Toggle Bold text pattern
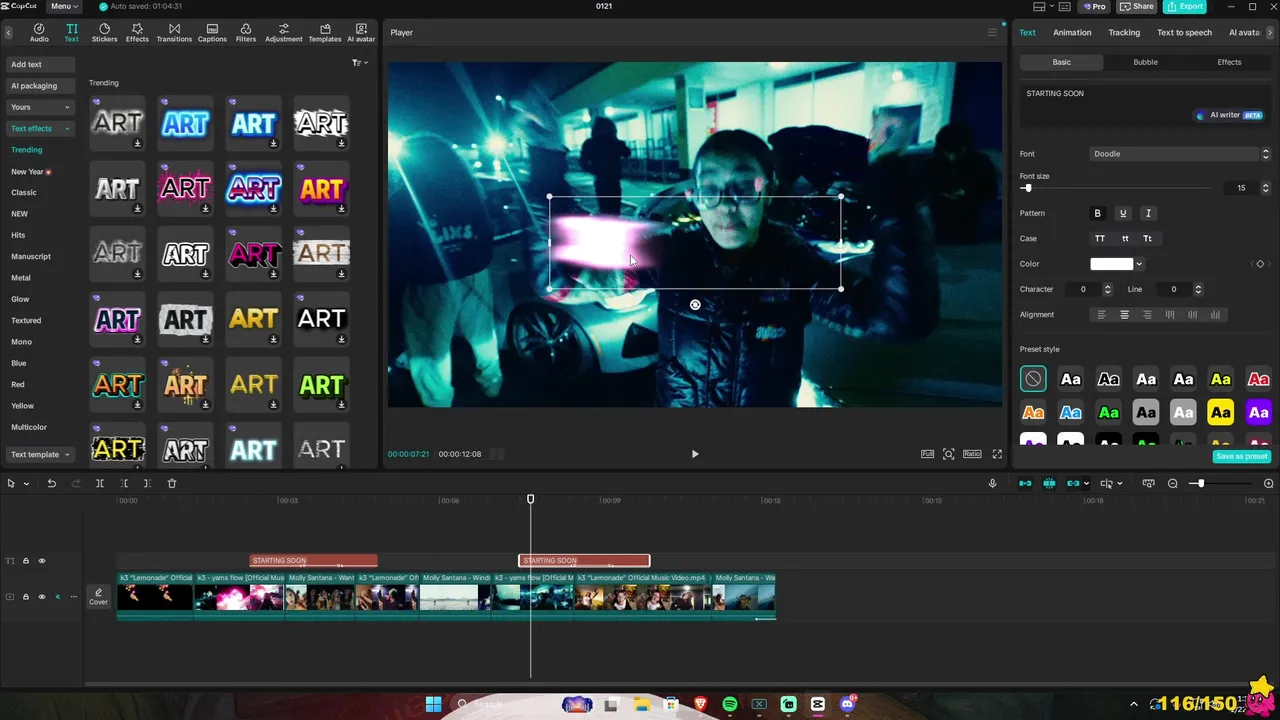The height and width of the screenshot is (720, 1280). click(1098, 213)
